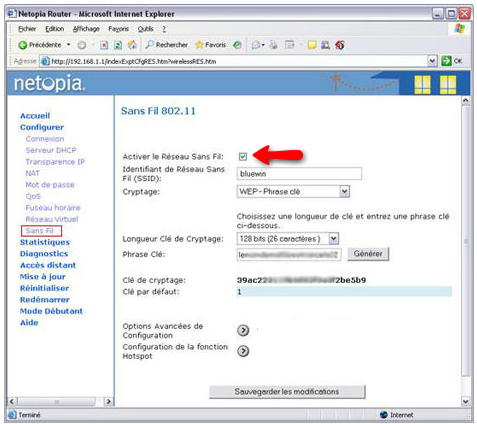
Task: Open the Fichier menu
Action: pos(27,29)
